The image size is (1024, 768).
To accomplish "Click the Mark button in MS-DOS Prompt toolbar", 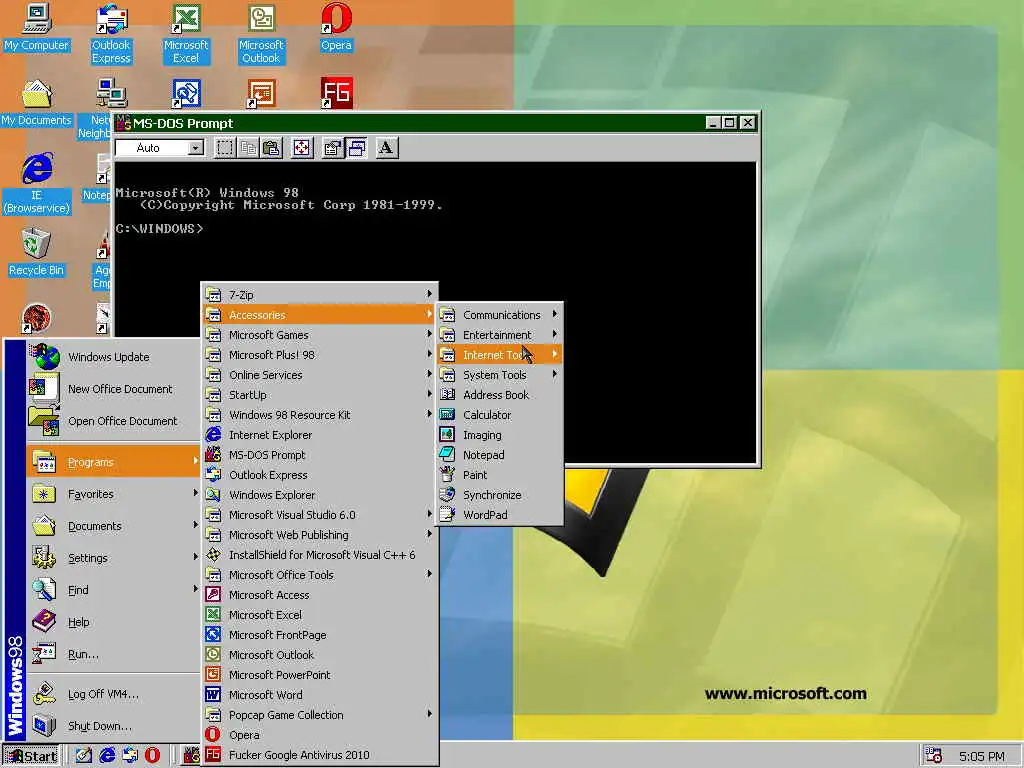I will coord(225,148).
